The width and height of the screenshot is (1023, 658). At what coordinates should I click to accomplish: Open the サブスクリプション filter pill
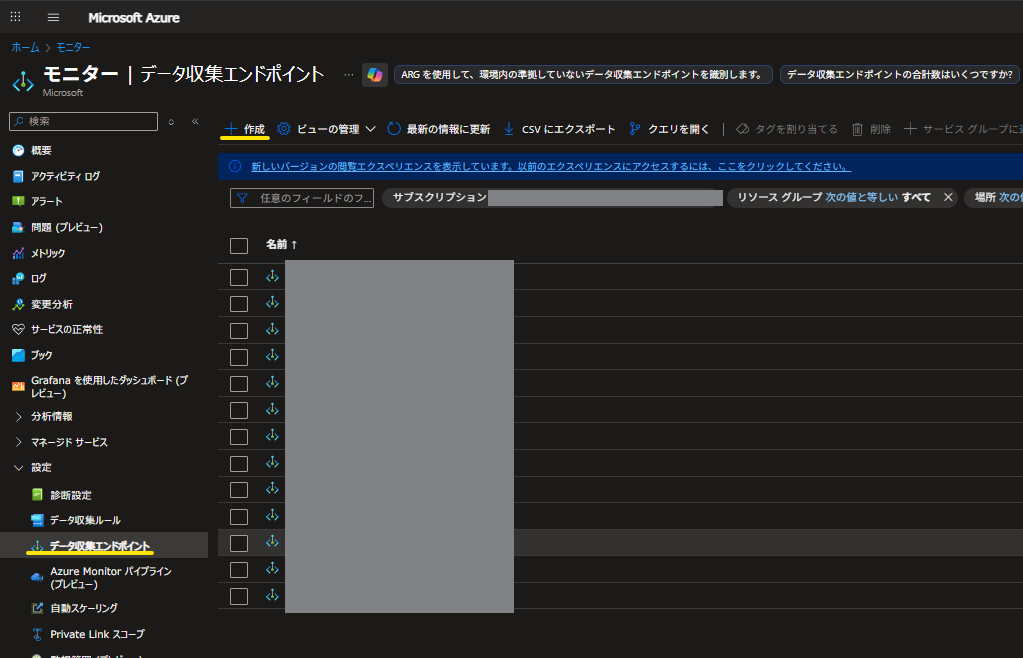(x=552, y=198)
